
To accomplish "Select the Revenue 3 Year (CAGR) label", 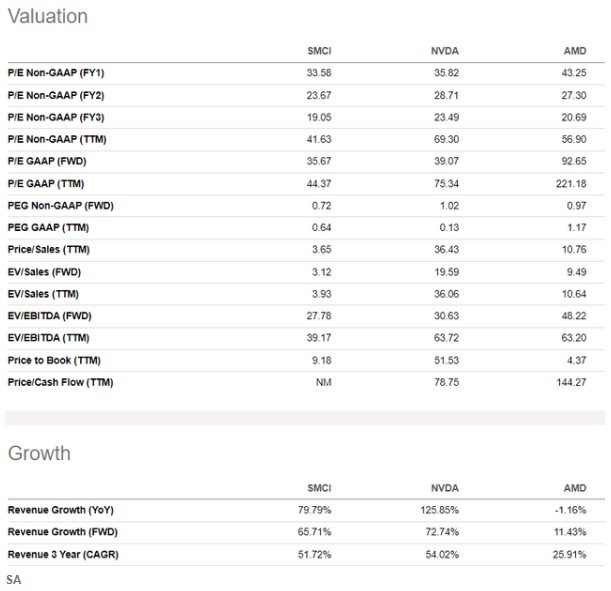I will [62, 554].
